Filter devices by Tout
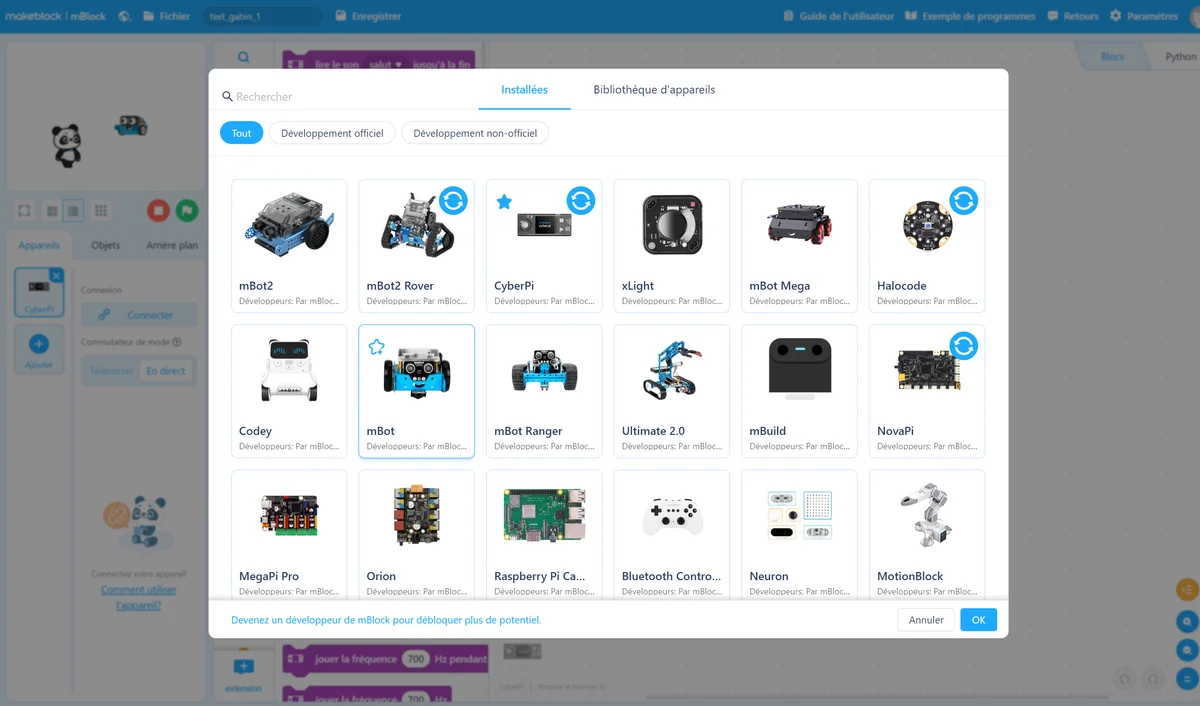Image resolution: width=1200 pixels, height=706 pixels. (241, 133)
